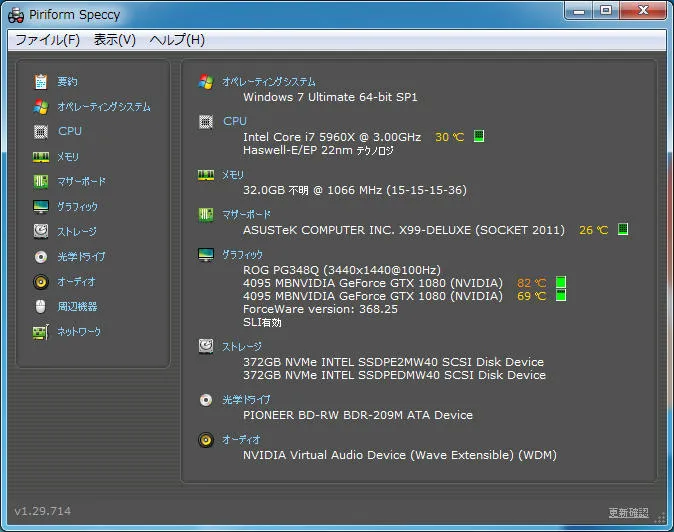
Task: Click the version text v1.29.714
Action: 43,511
